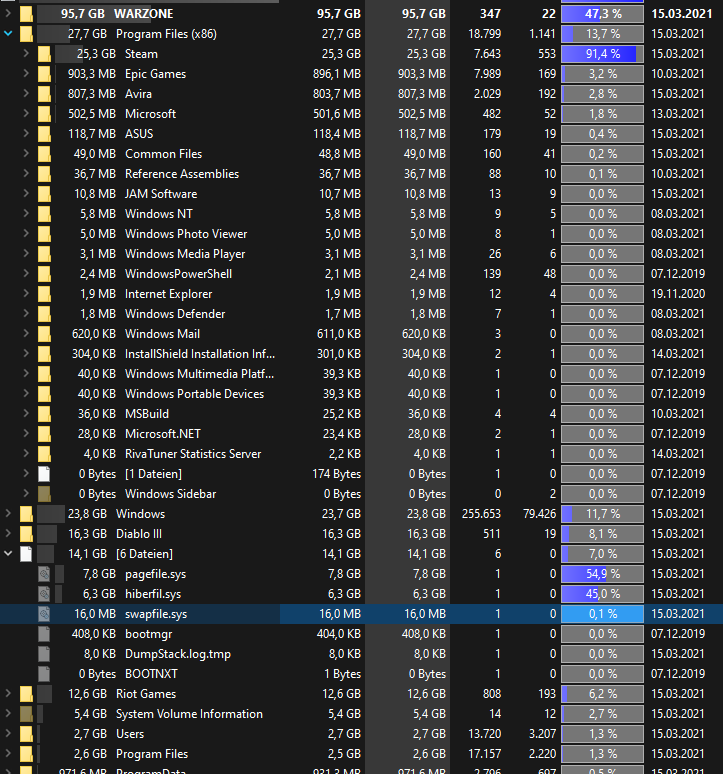Click the 1.141 folder count for Program Files (x86)

point(542,34)
